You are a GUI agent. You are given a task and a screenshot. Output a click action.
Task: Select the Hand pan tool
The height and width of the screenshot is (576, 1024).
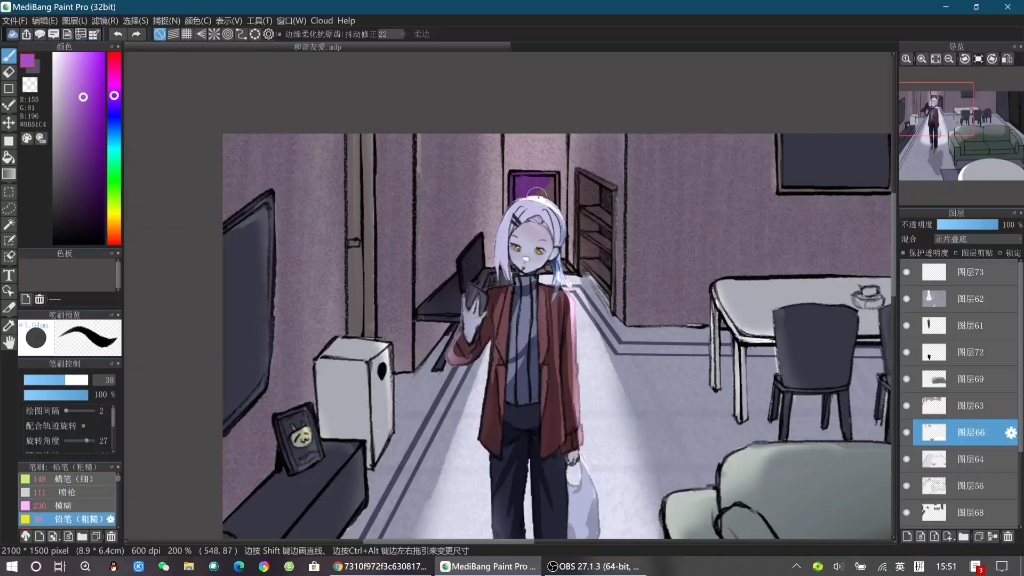click(8, 342)
